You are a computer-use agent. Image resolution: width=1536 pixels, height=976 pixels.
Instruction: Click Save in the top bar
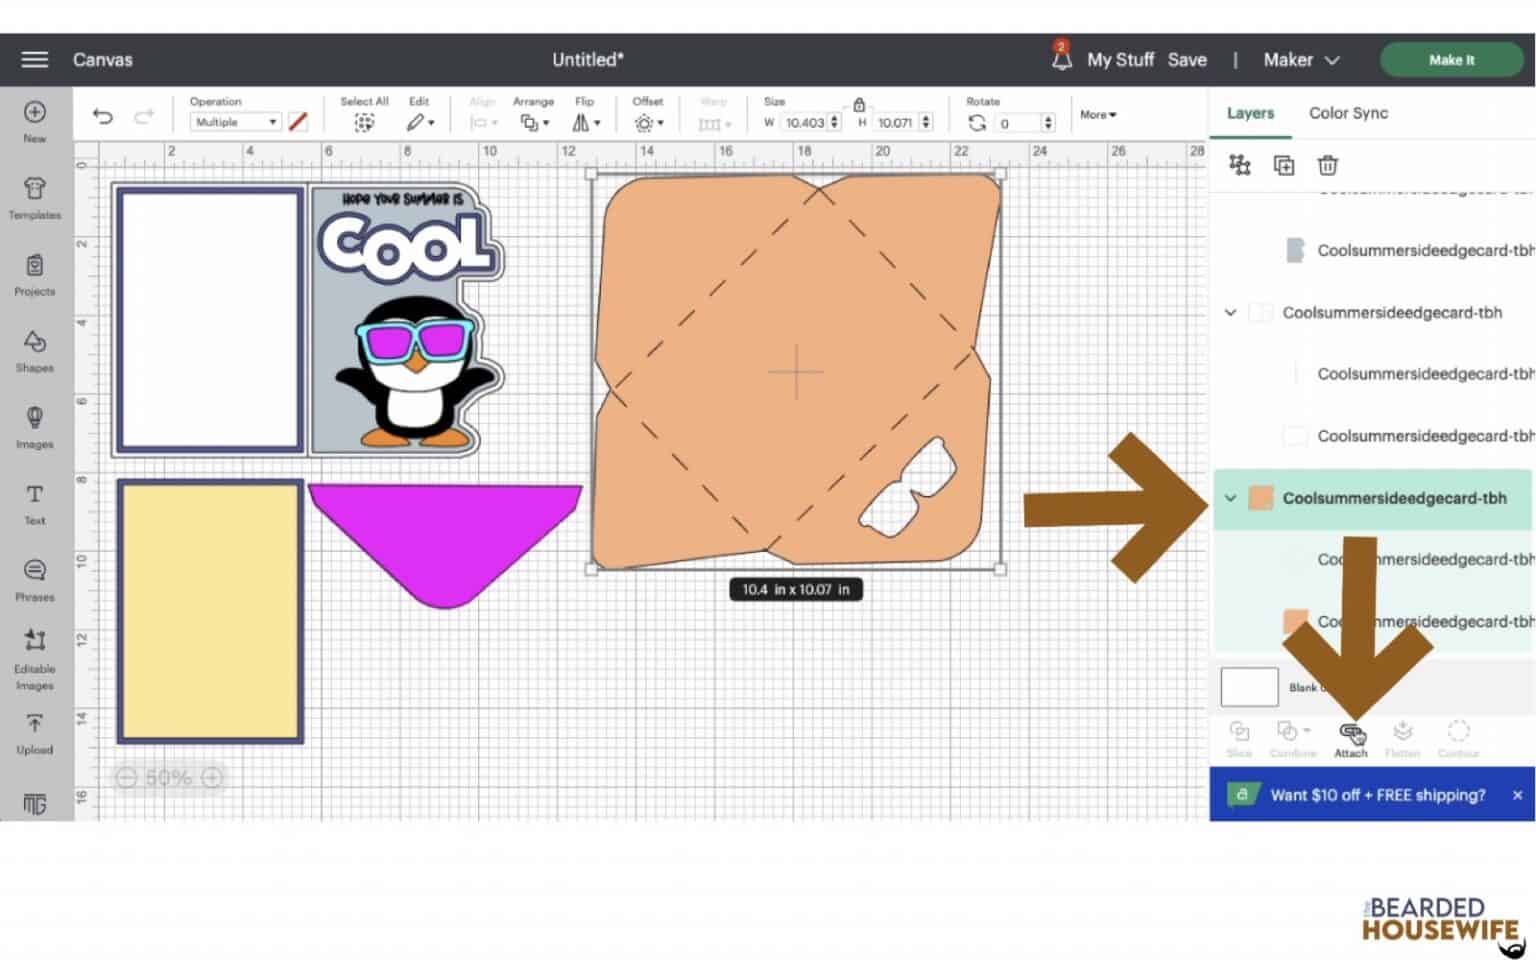(x=1187, y=60)
